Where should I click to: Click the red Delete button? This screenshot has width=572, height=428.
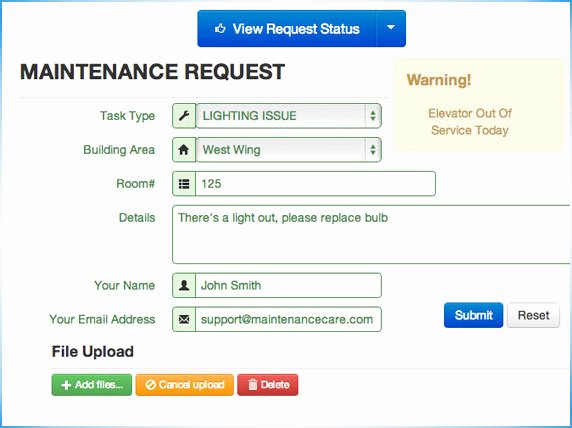(x=268, y=385)
